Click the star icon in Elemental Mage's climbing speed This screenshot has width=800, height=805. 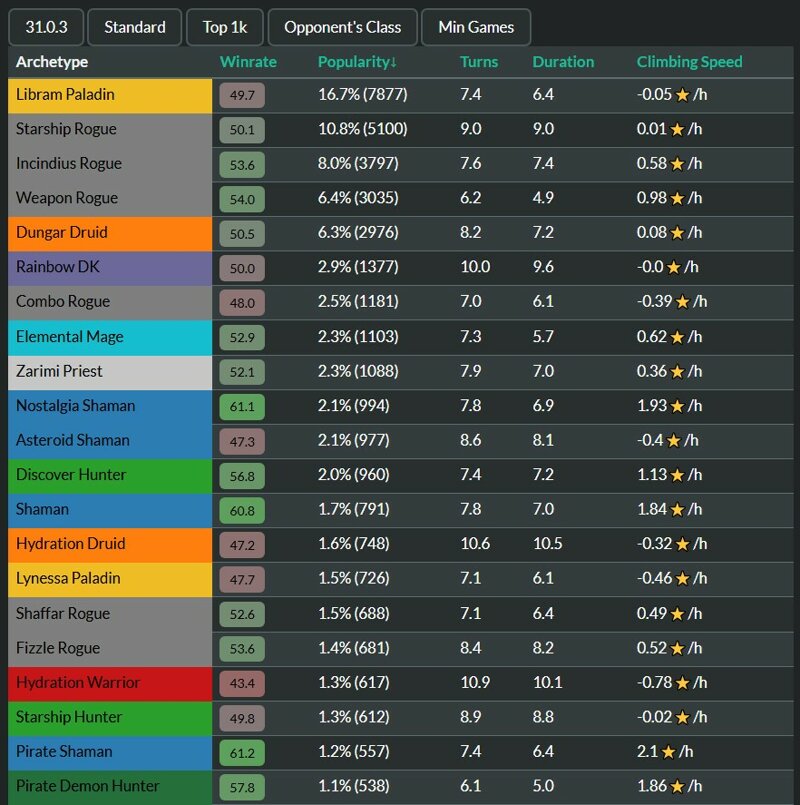click(x=677, y=337)
